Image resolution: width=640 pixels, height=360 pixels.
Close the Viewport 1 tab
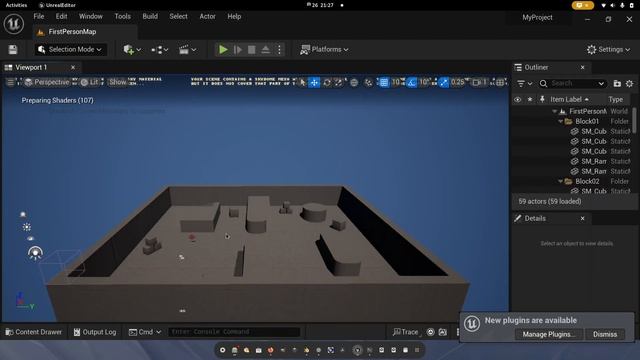click(73, 67)
